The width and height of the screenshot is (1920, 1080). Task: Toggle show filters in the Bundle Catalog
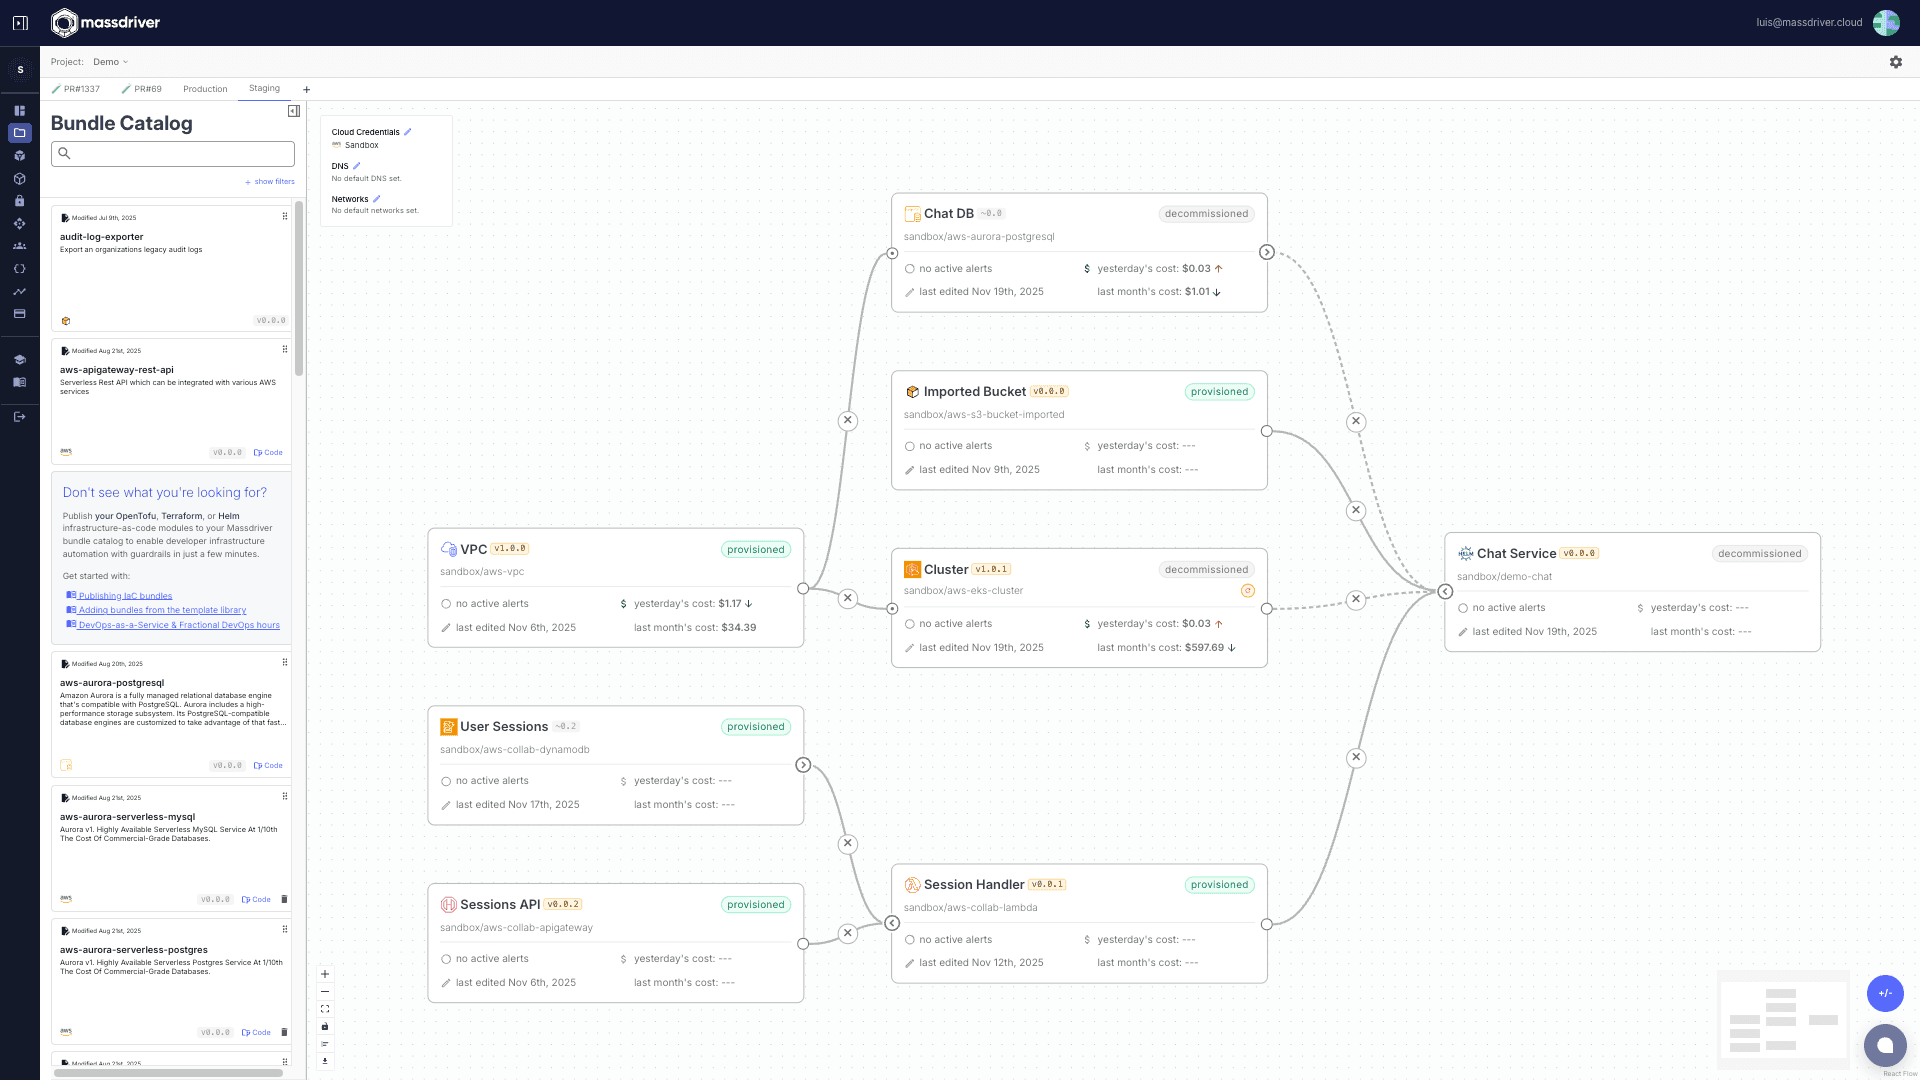pyautogui.click(x=269, y=181)
